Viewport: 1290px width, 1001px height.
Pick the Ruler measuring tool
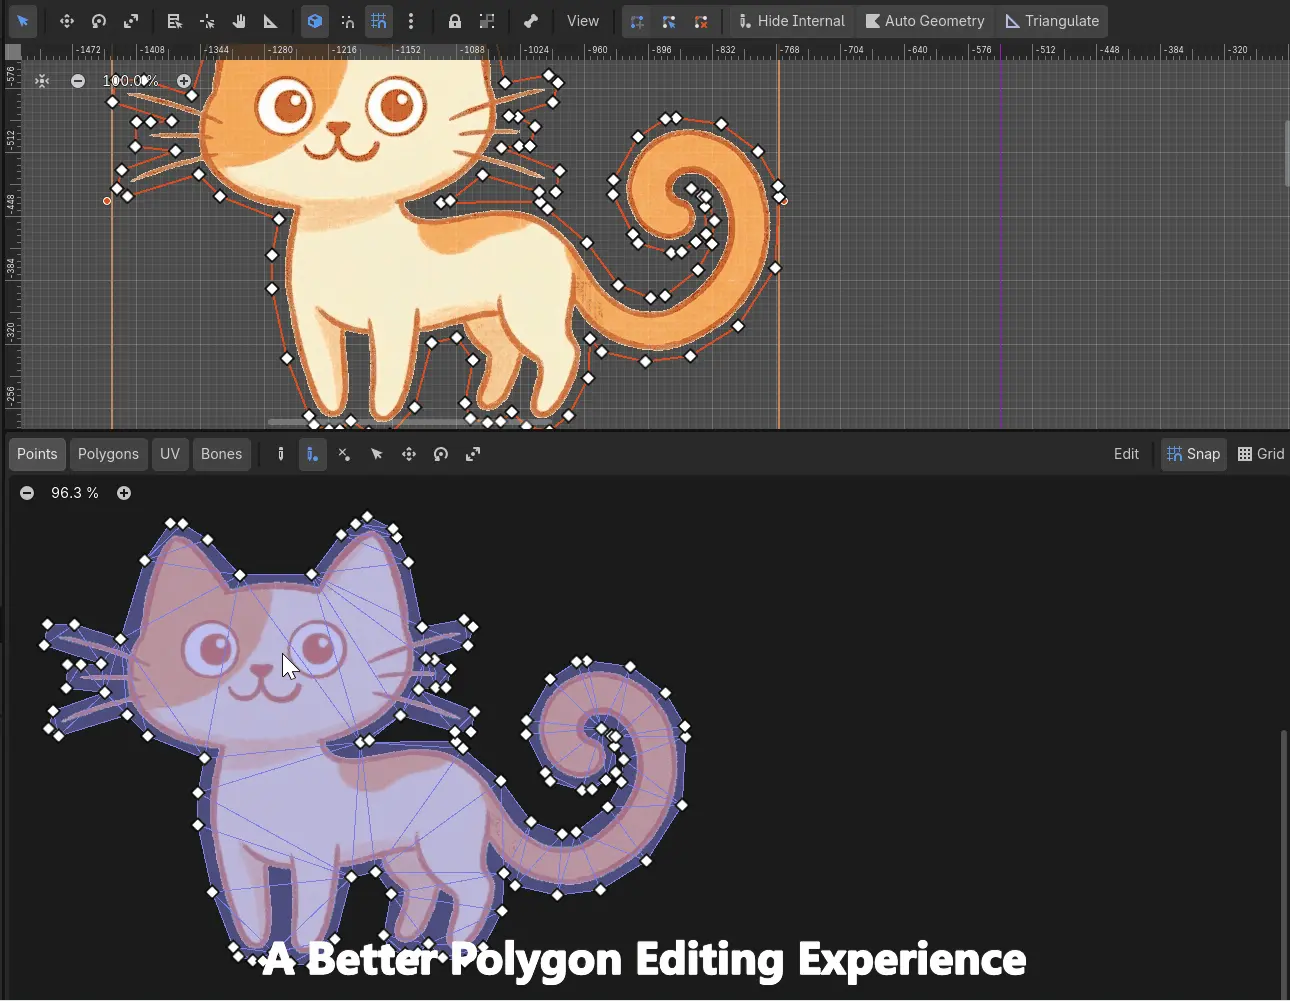click(x=271, y=21)
